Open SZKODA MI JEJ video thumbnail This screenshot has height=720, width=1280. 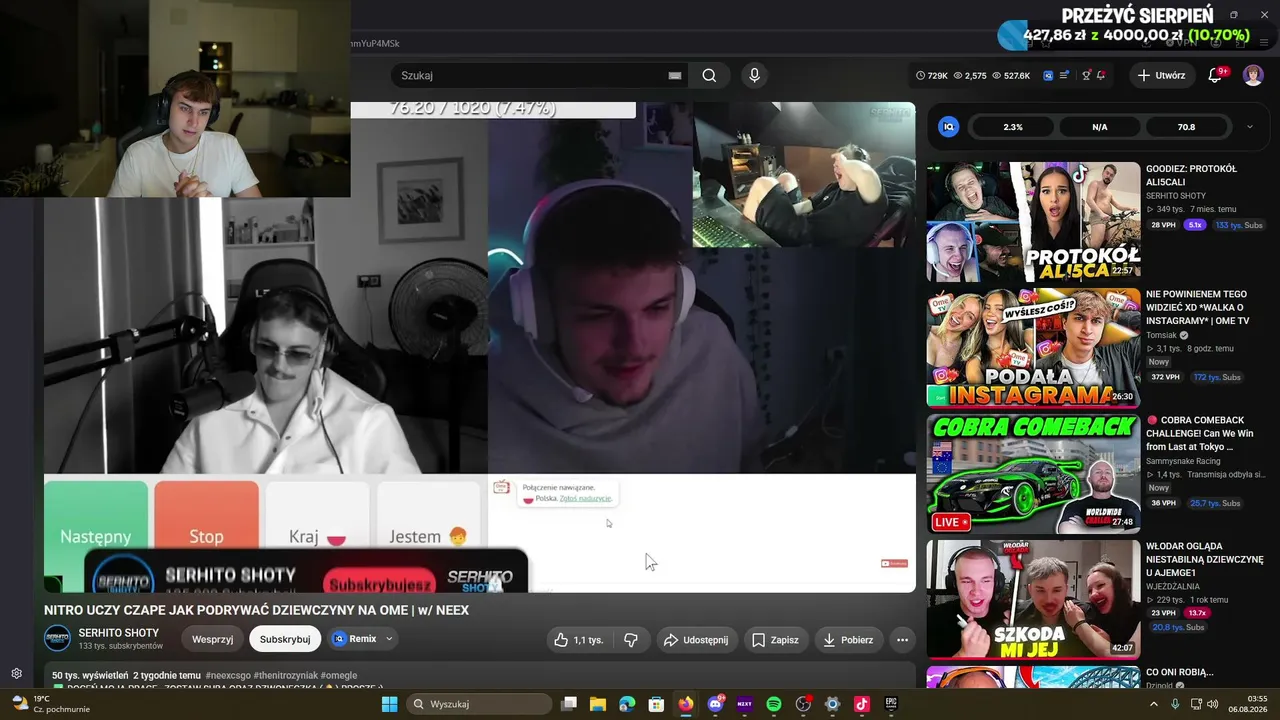pyautogui.click(x=1033, y=600)
